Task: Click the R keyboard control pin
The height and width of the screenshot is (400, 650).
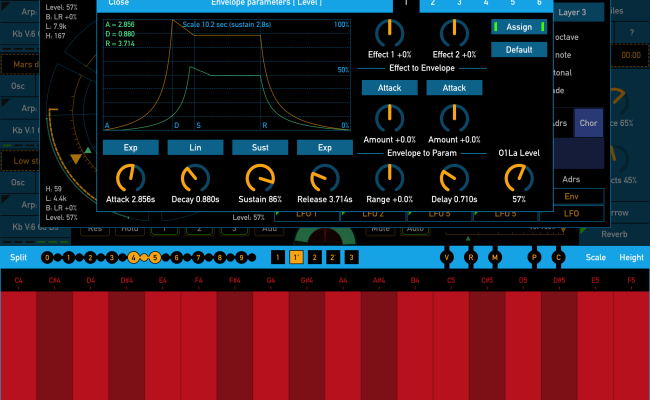Action: [471, 257]
